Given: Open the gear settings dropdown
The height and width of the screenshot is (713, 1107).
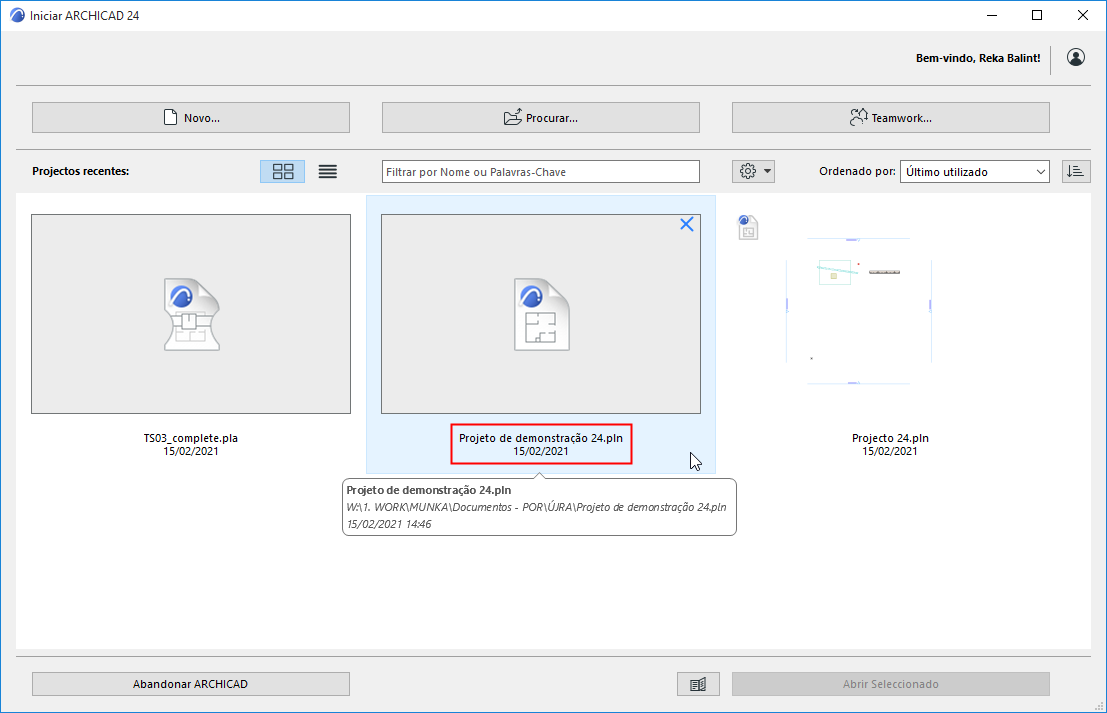Looking at the screenshot, I should 753,172.
